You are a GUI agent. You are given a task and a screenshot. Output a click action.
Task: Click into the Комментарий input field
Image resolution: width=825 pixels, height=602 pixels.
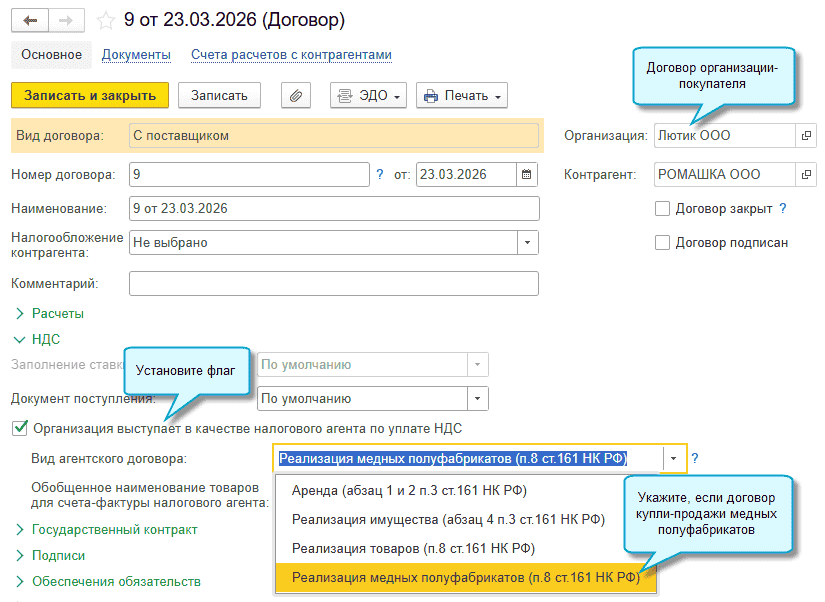[334, 284]
